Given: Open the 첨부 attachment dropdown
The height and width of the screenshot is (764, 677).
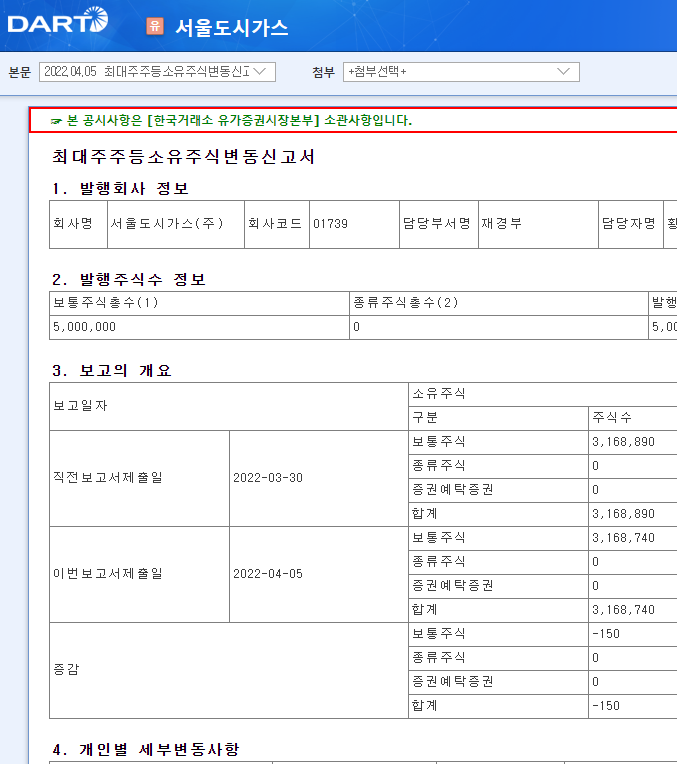Looking at the screenshot, I should click(x=461, y=72).
